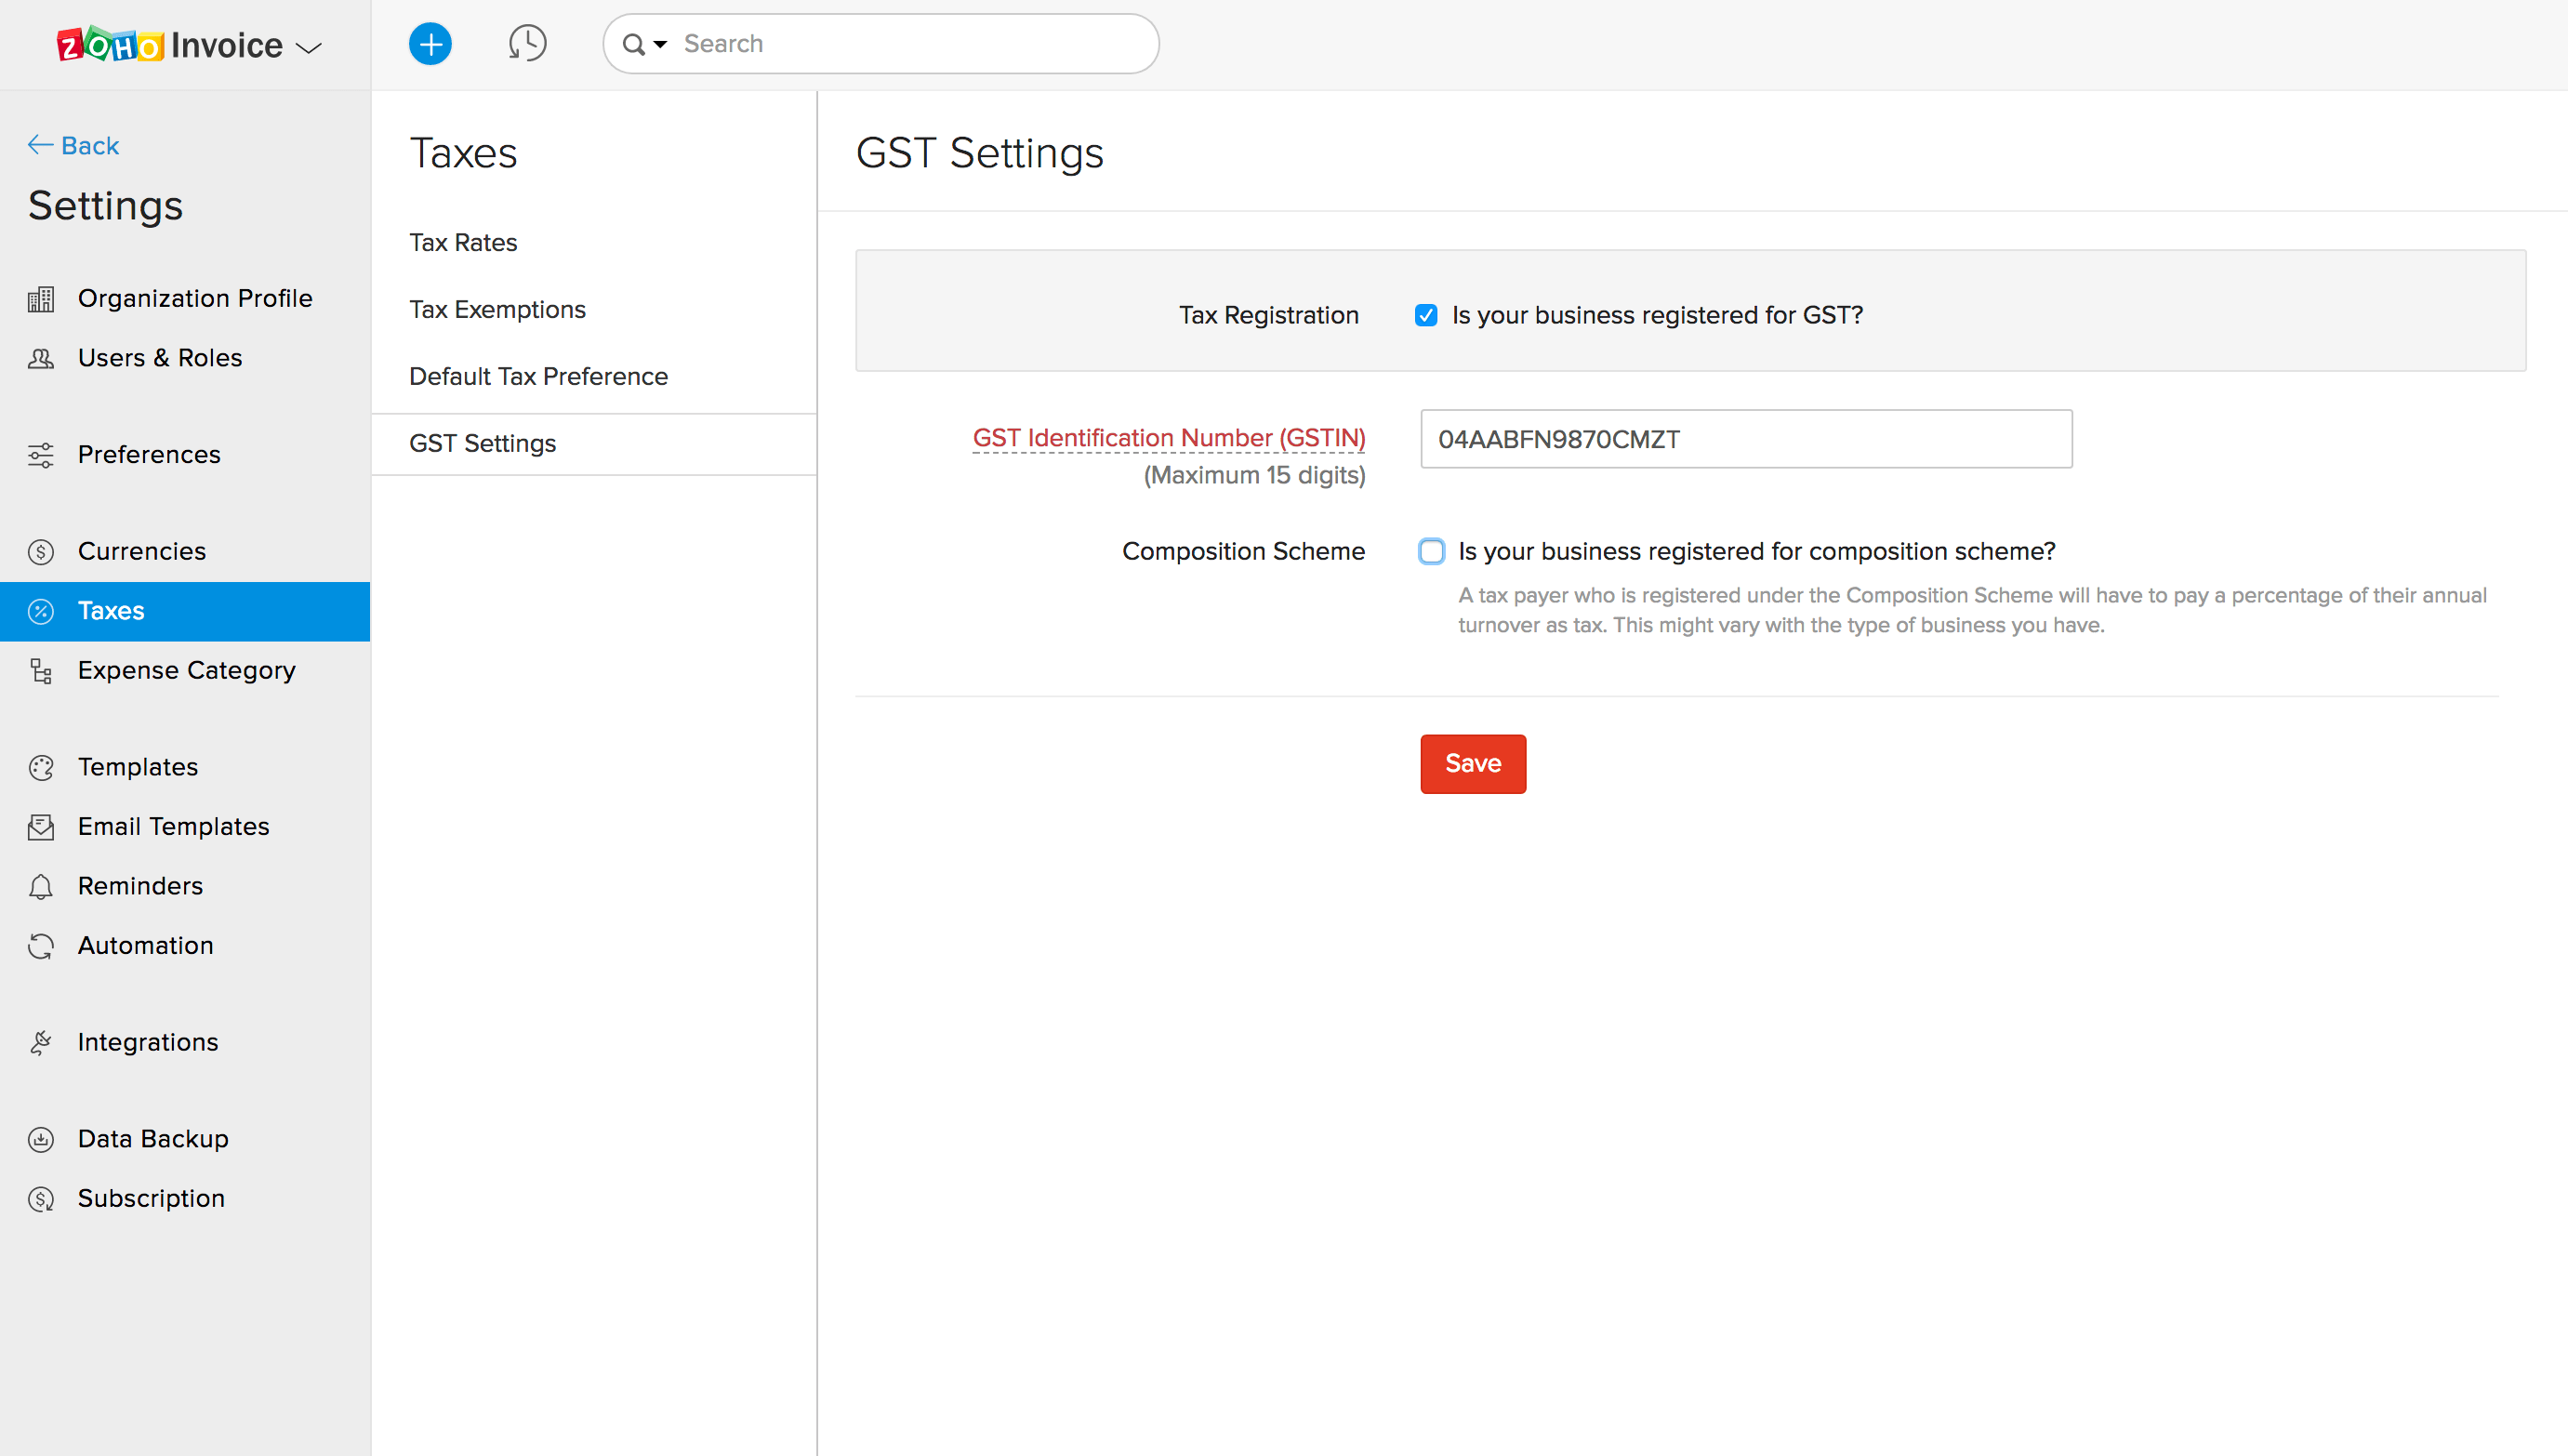This screenshot has width=2568, height=1456.
Task: Click the Automation sync icon
Action: click(40, 945)
